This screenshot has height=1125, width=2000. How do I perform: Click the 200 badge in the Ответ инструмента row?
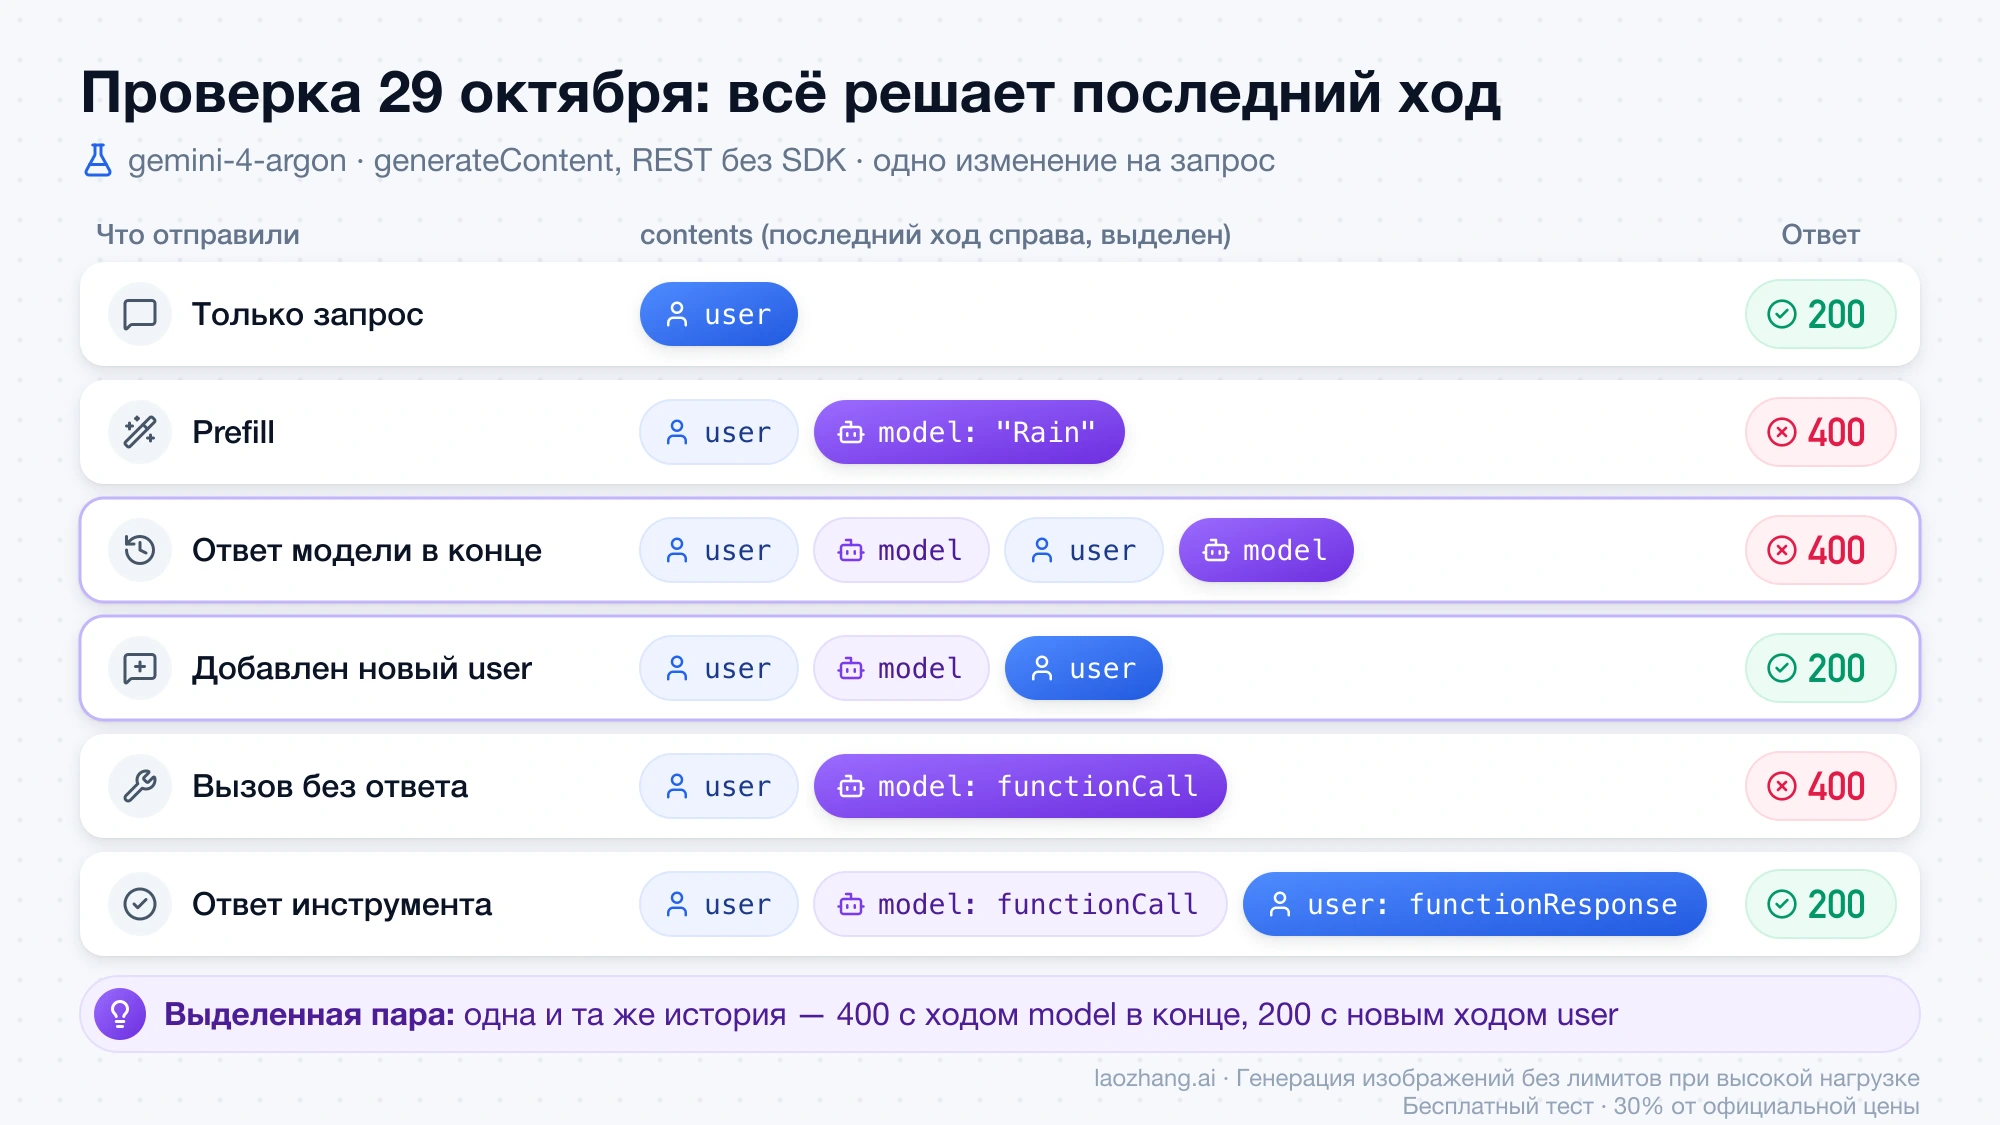(x=1820, y=904)
